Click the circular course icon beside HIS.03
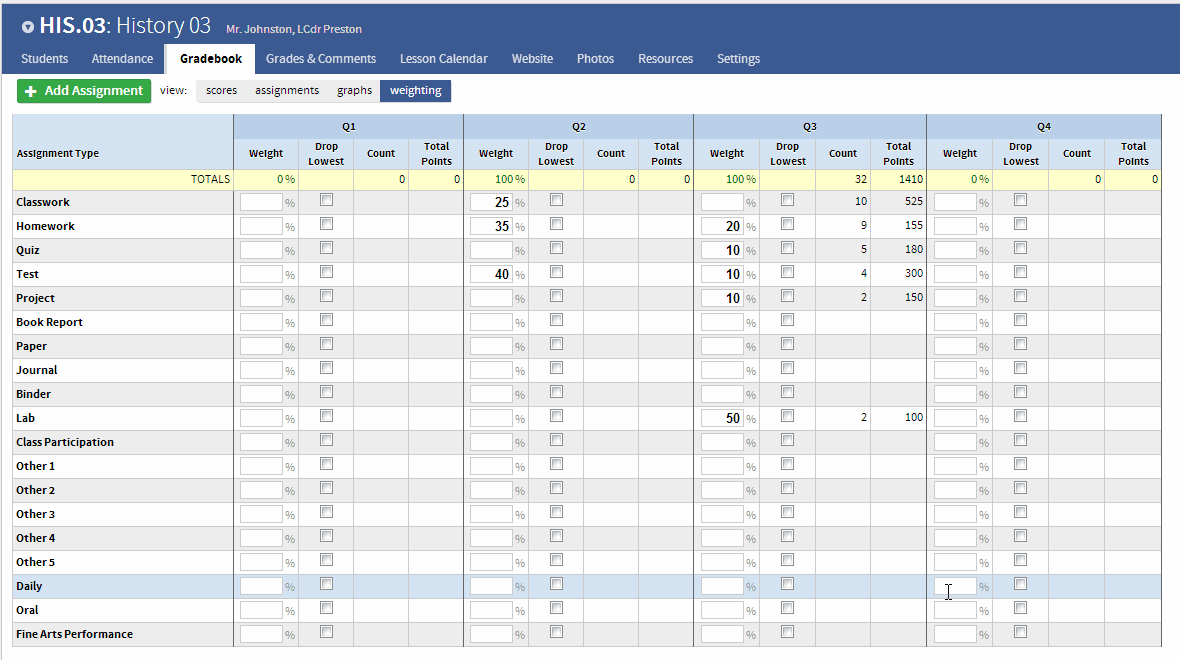The image size is (1180, 660). click(26, 27)
